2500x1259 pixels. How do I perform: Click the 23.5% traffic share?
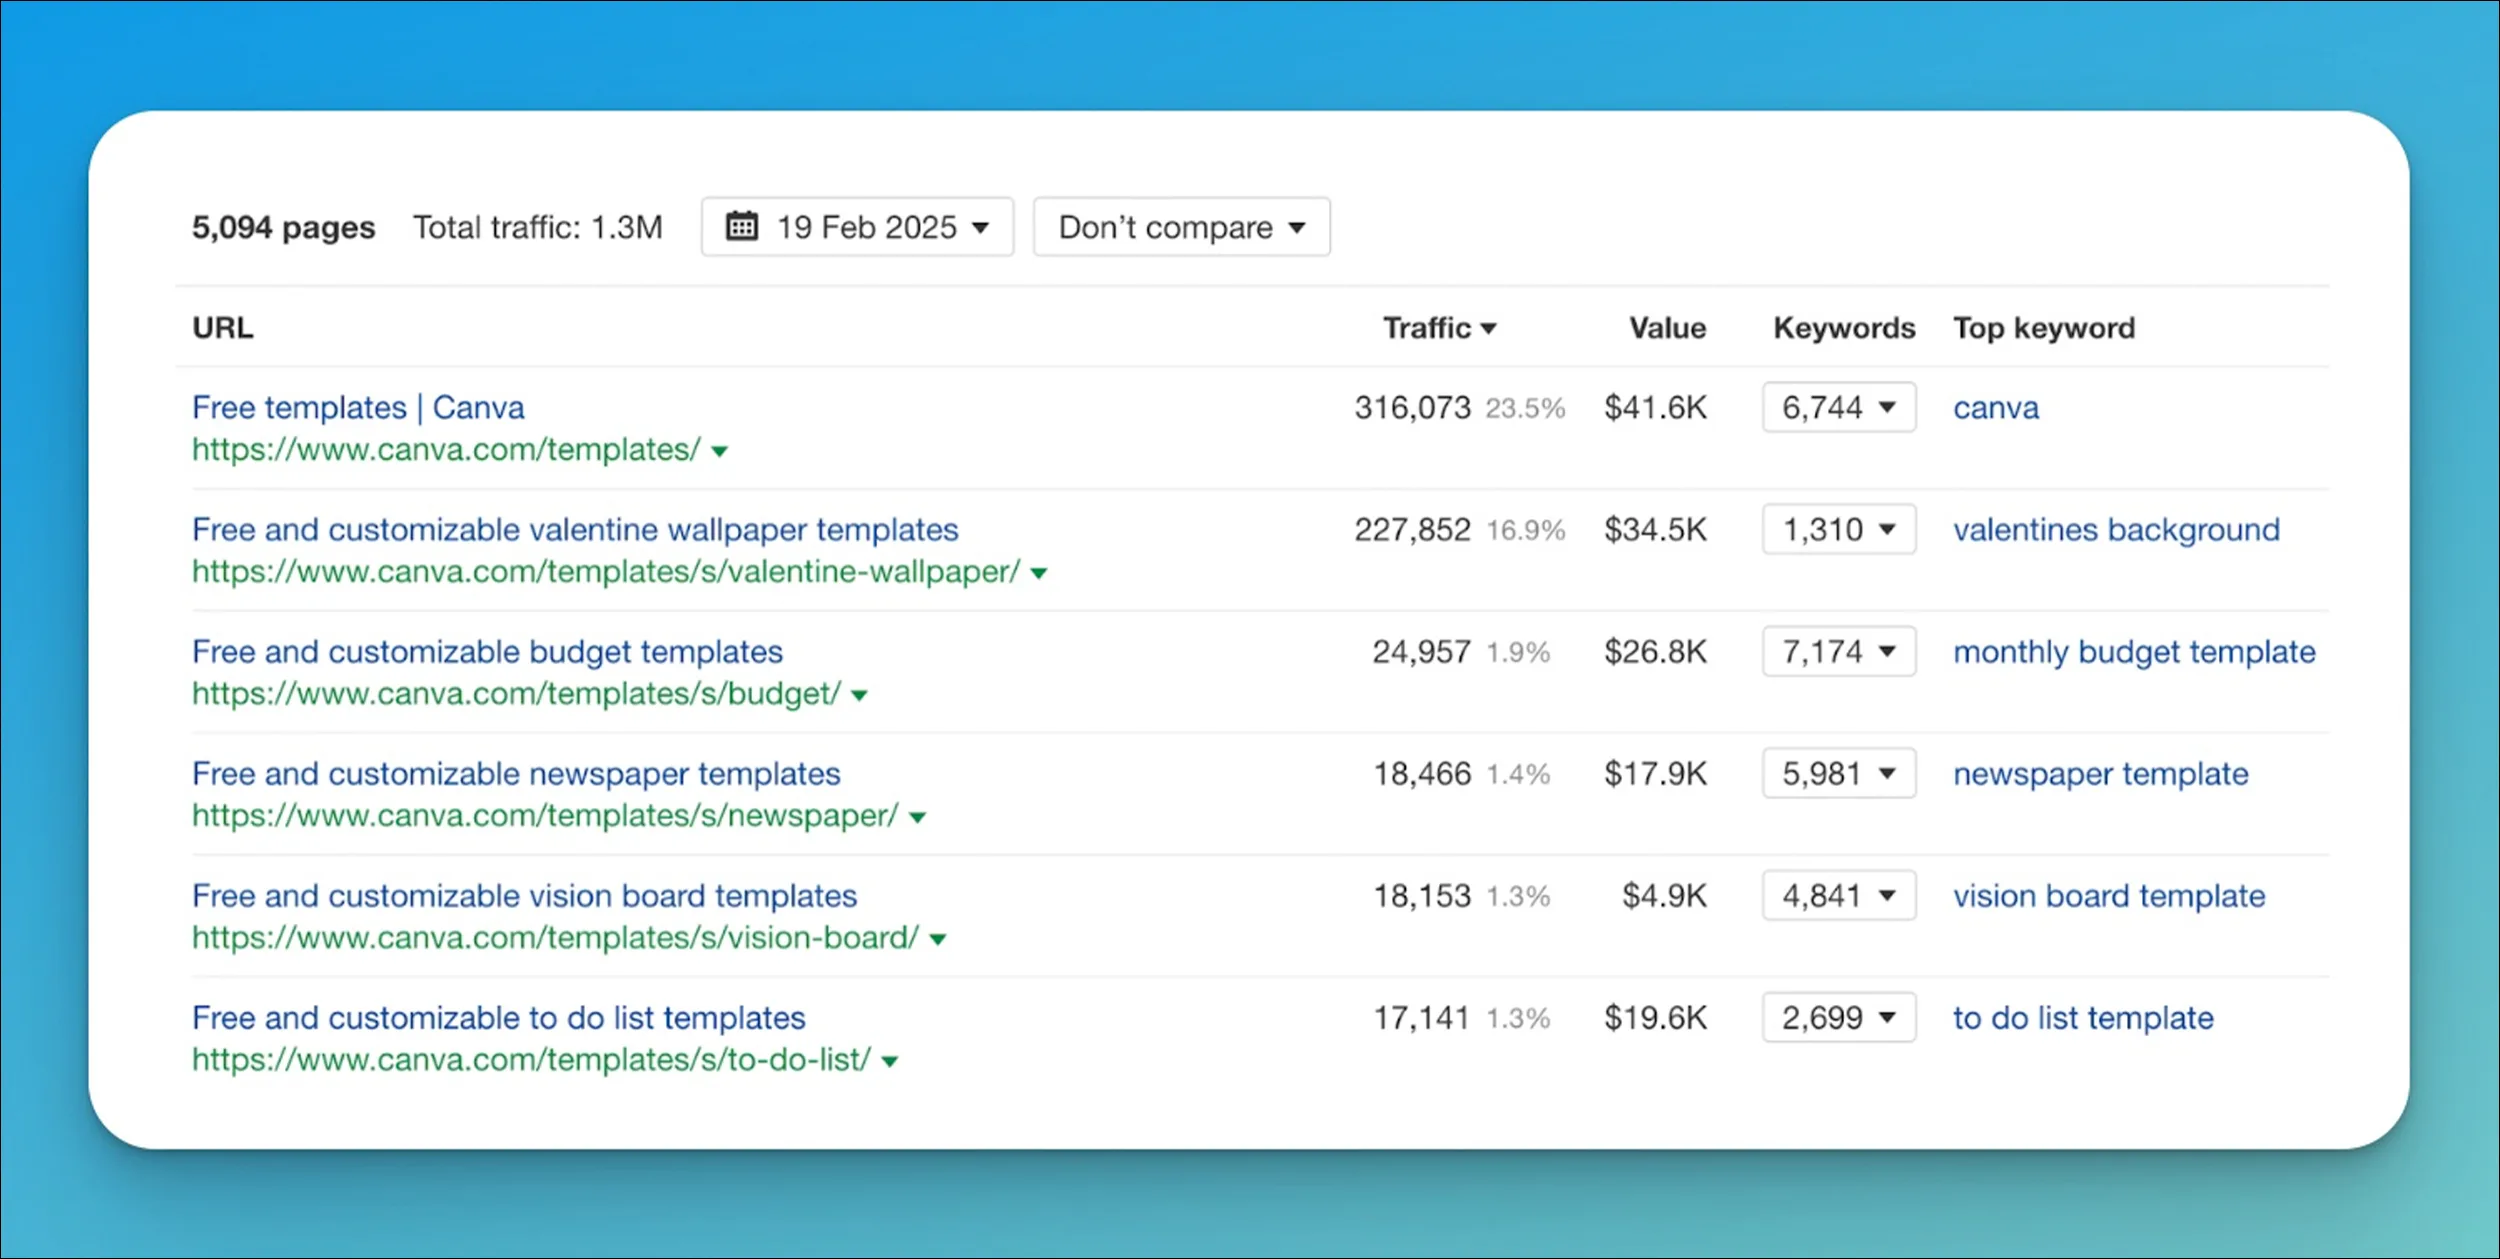point(1525,408)
